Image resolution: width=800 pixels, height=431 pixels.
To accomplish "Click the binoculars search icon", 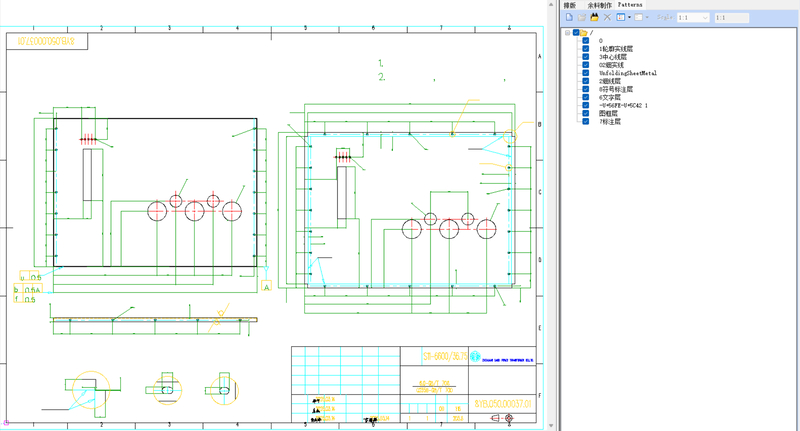I will (594, 18).
